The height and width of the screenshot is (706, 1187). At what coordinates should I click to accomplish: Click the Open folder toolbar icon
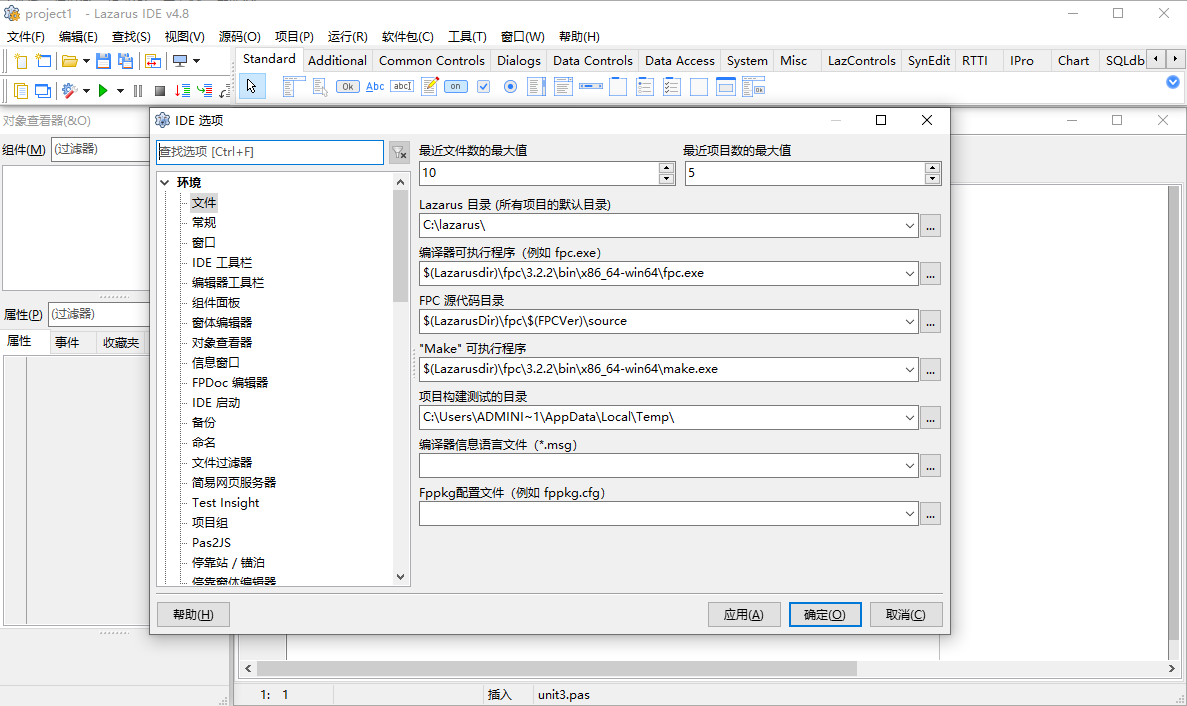tap(70, 61)
